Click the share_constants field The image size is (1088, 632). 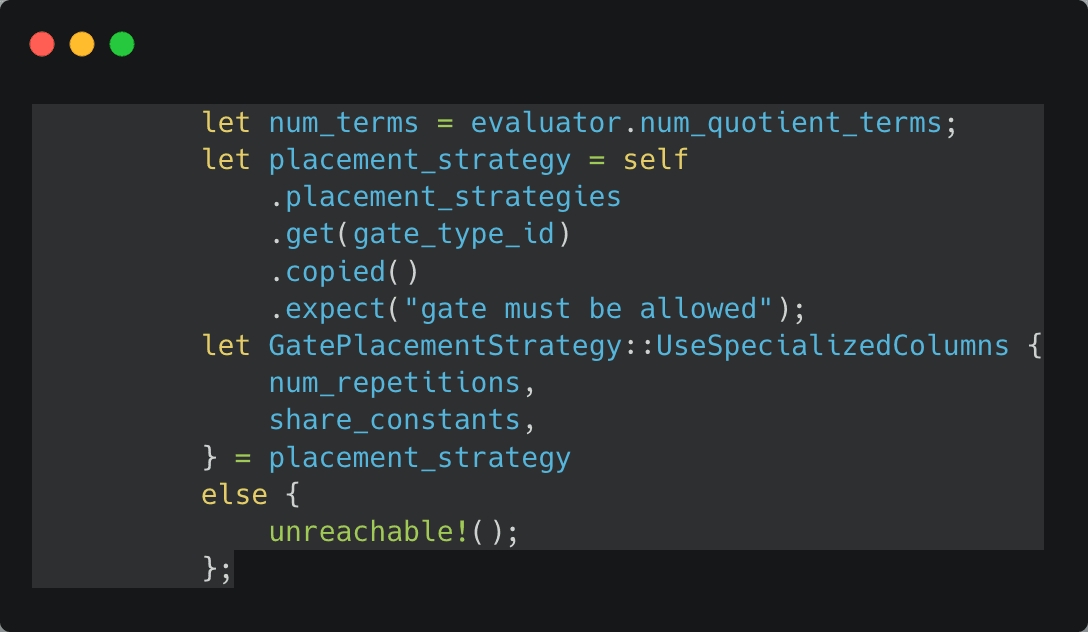click(x=394, y=420)
